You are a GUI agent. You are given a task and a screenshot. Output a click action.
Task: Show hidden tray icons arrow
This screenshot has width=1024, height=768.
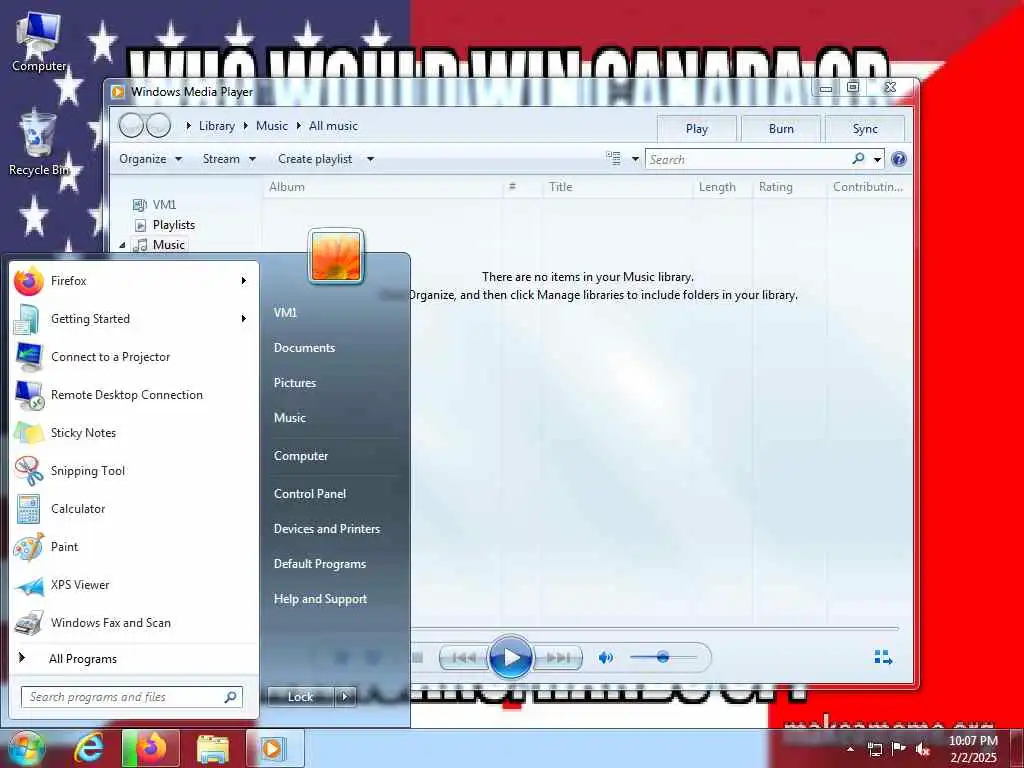850,749
